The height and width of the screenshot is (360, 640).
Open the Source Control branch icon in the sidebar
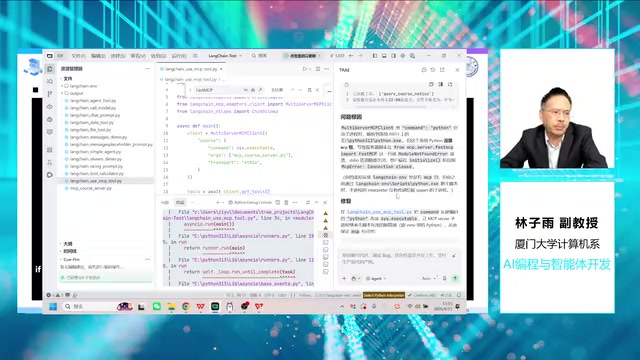[50, 94]
